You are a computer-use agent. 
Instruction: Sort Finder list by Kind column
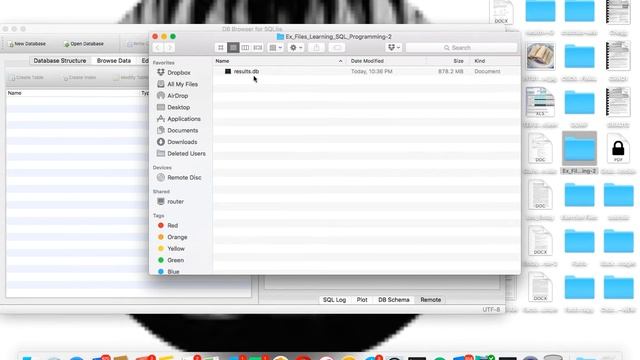(x=495, y=61)
